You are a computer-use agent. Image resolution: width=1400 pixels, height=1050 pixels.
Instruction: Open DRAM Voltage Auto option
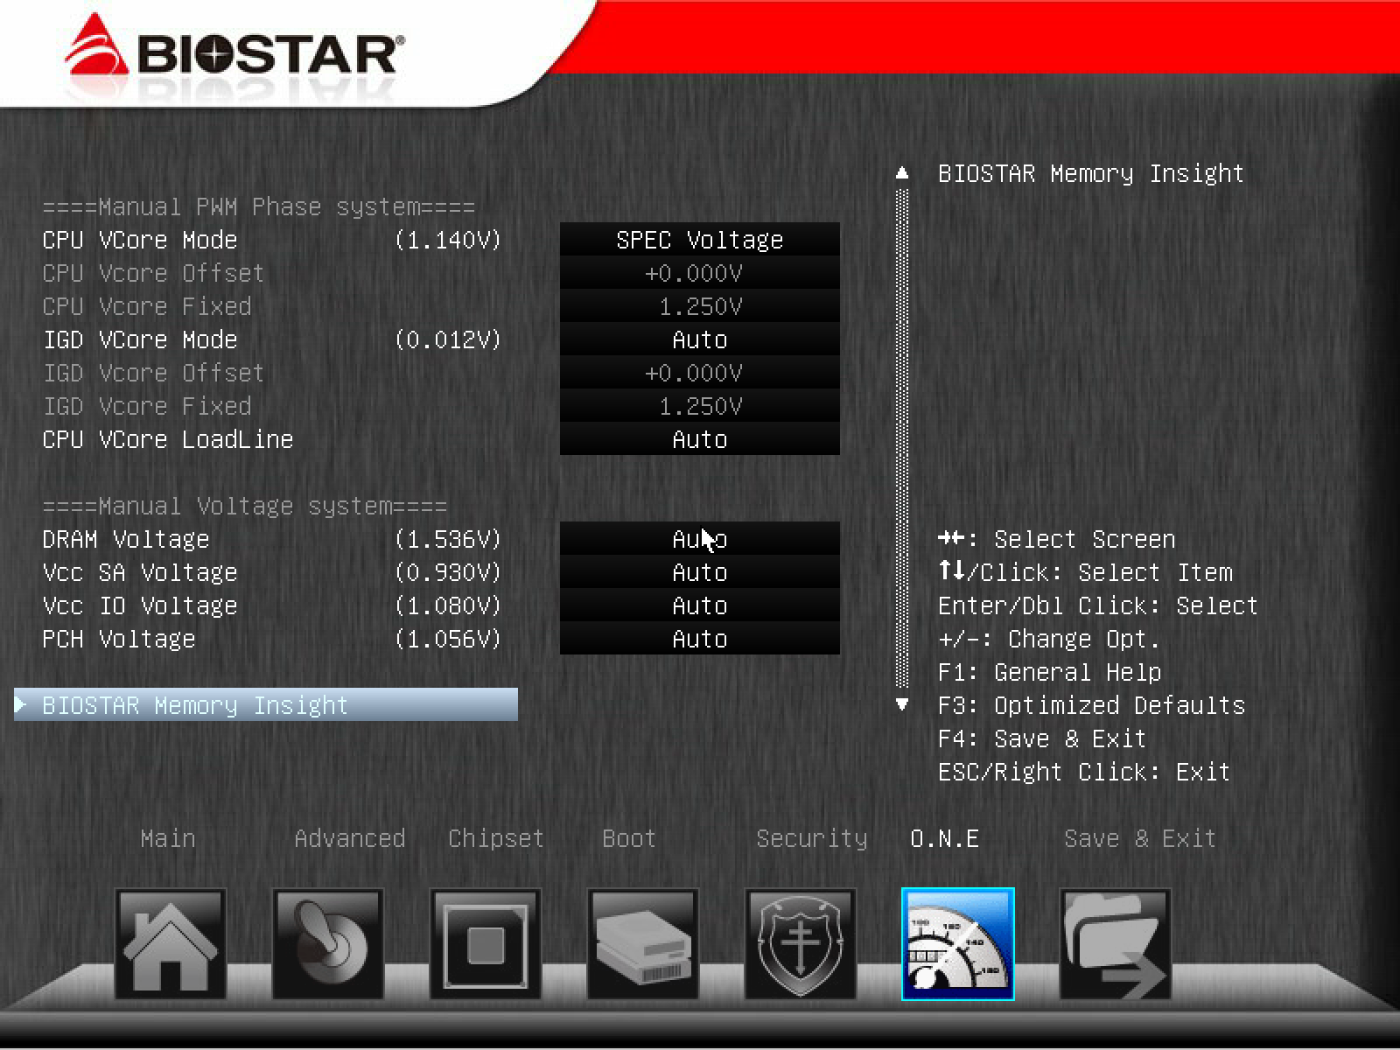[x=700, y=539]
